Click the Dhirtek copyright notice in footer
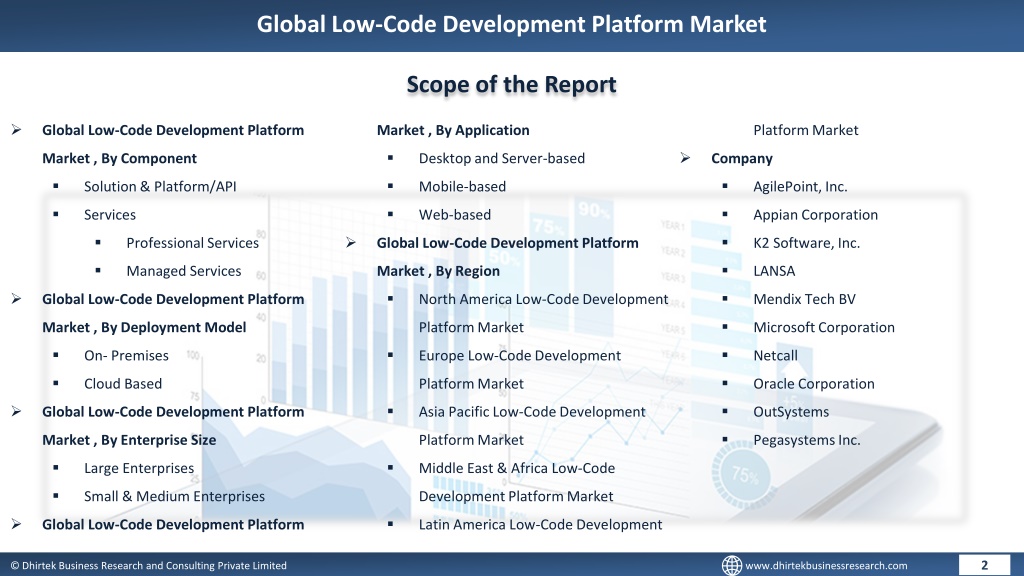The width and height of the screenshot is (1024, 576). 148,566
